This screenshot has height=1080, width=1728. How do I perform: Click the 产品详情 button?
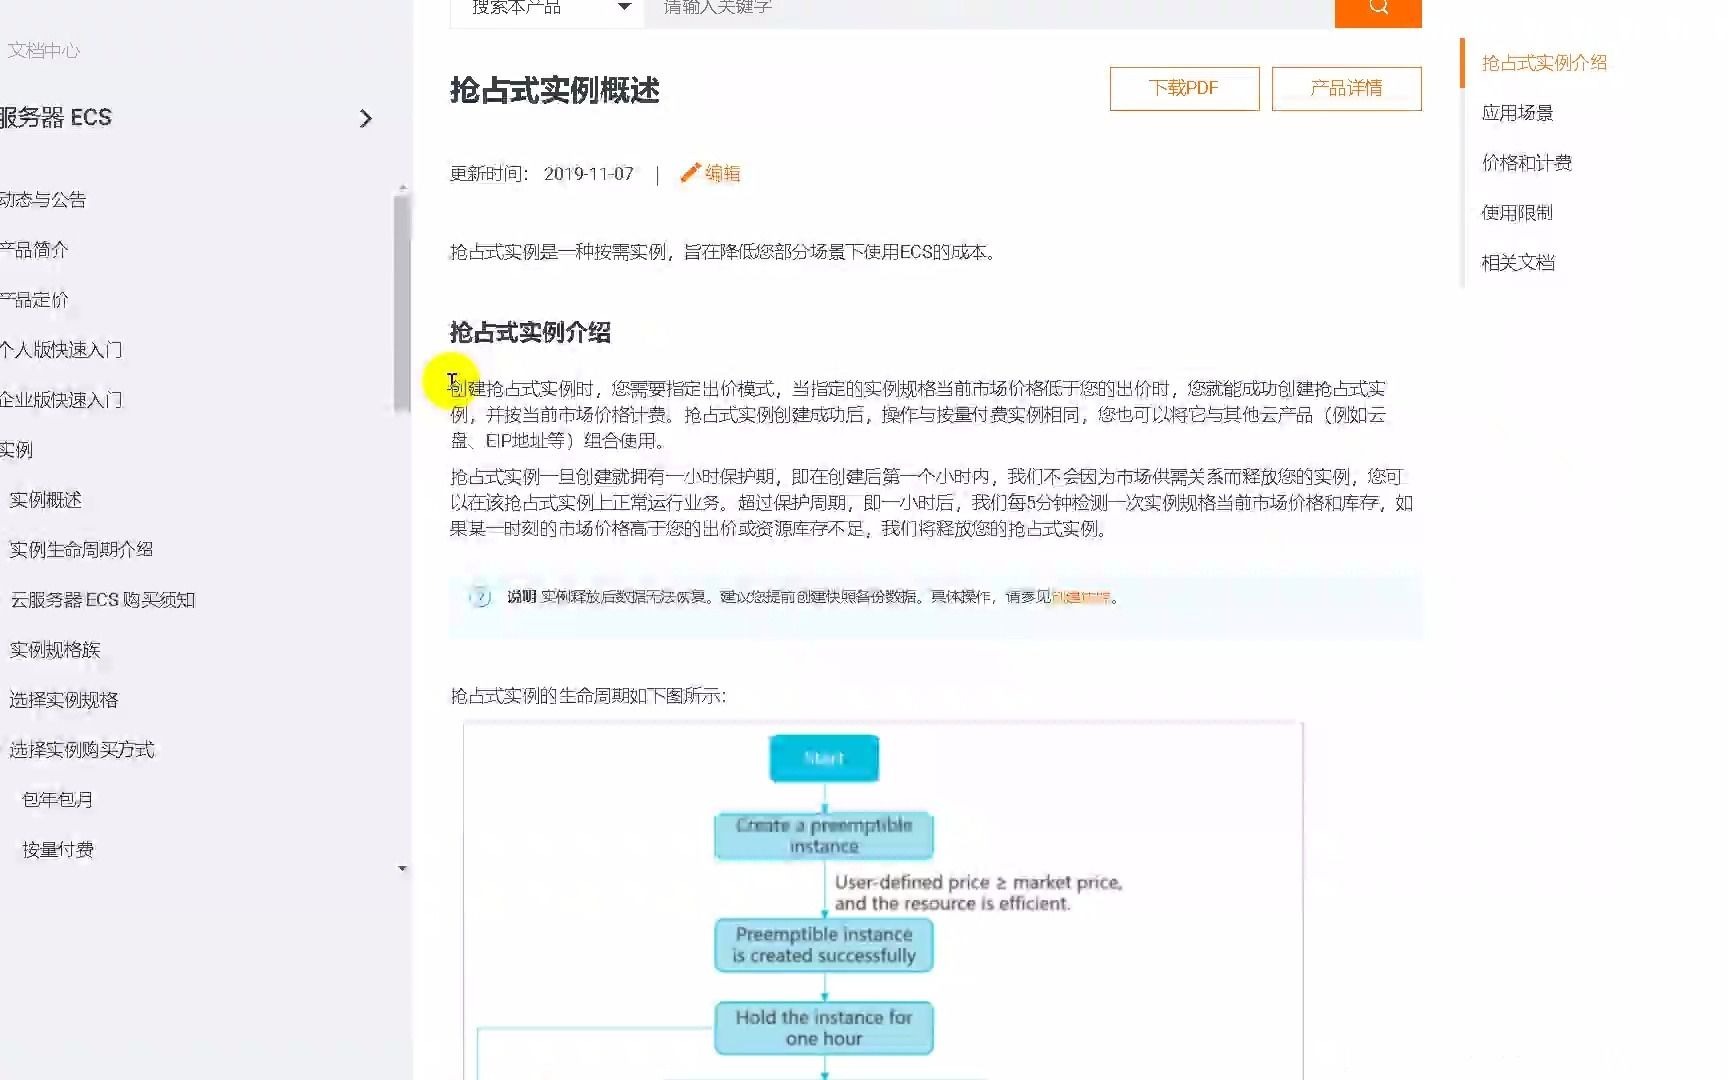click(1346, 88)
